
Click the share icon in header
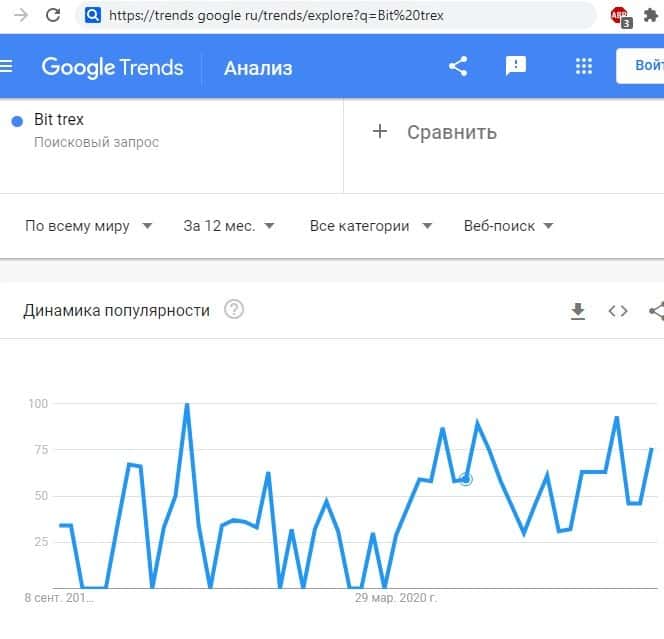coord(458,67)
